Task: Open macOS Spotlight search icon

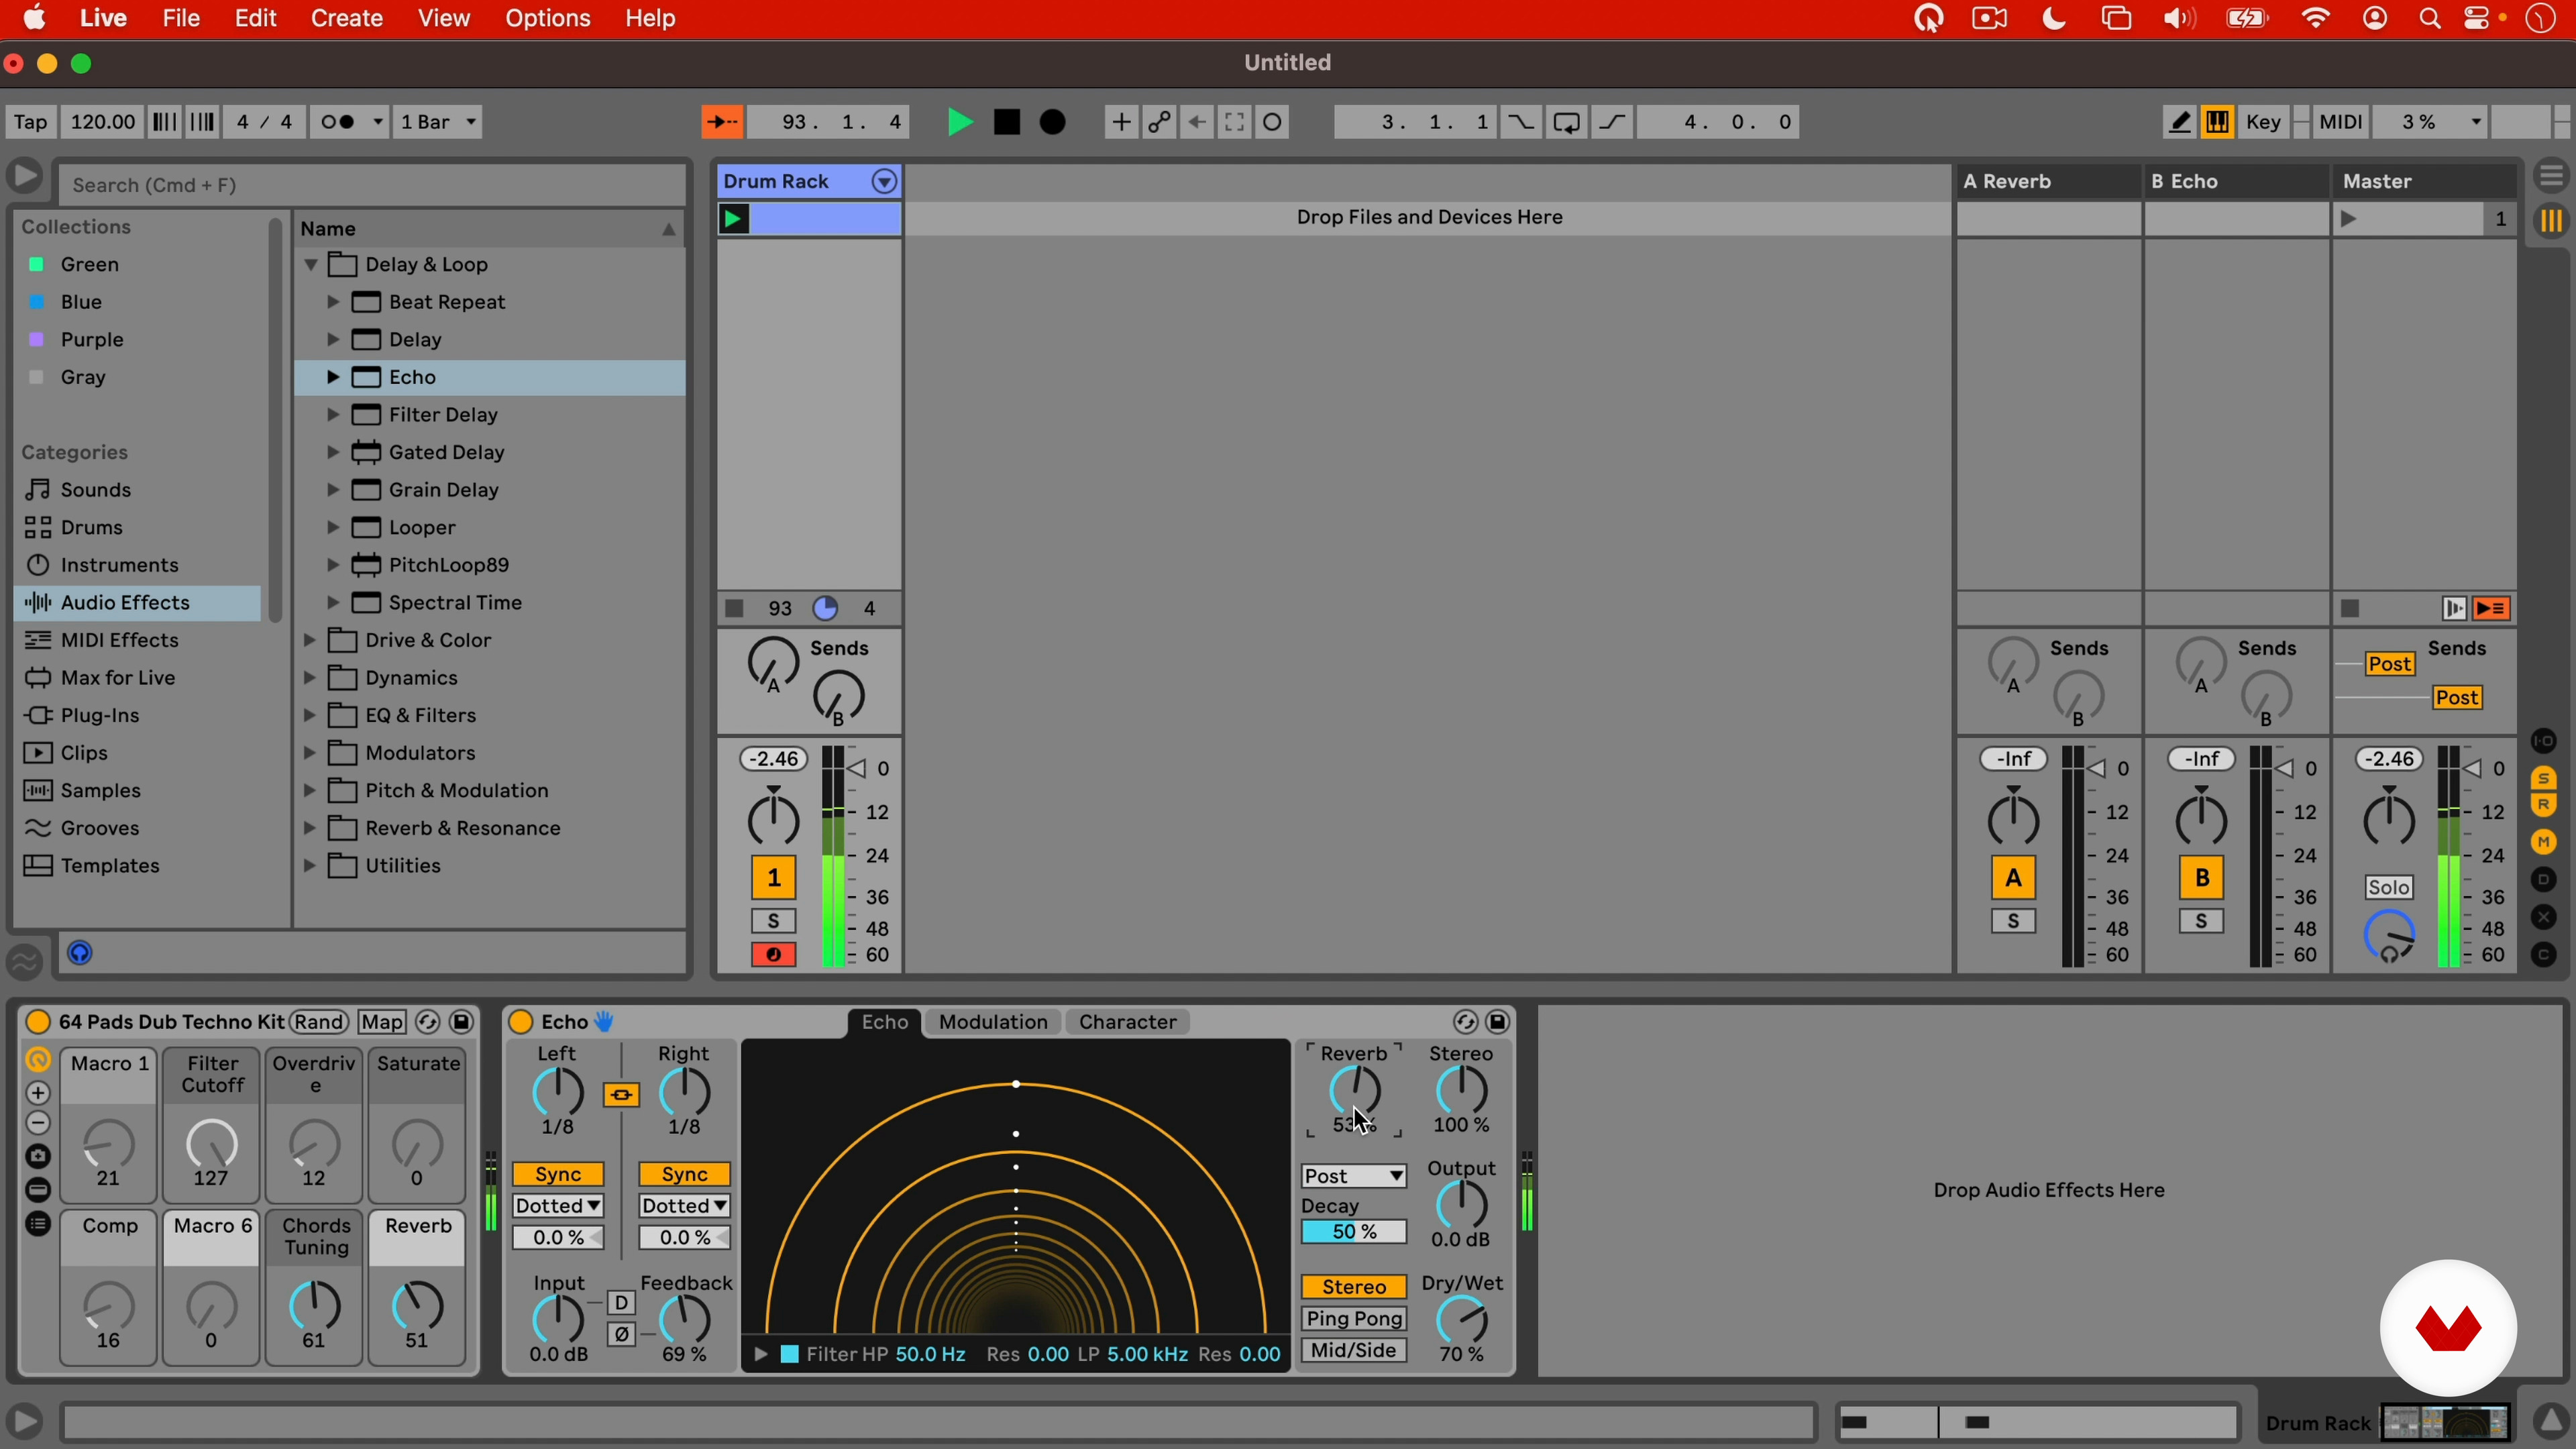Action: coord(2429,18)
